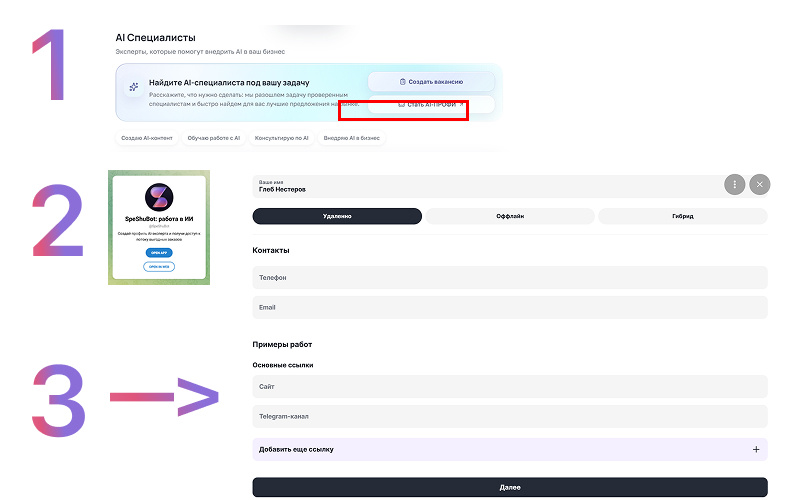Click the plus icon on 'Добавить еще ссылку'
The image size is (800, 500).
756,449
